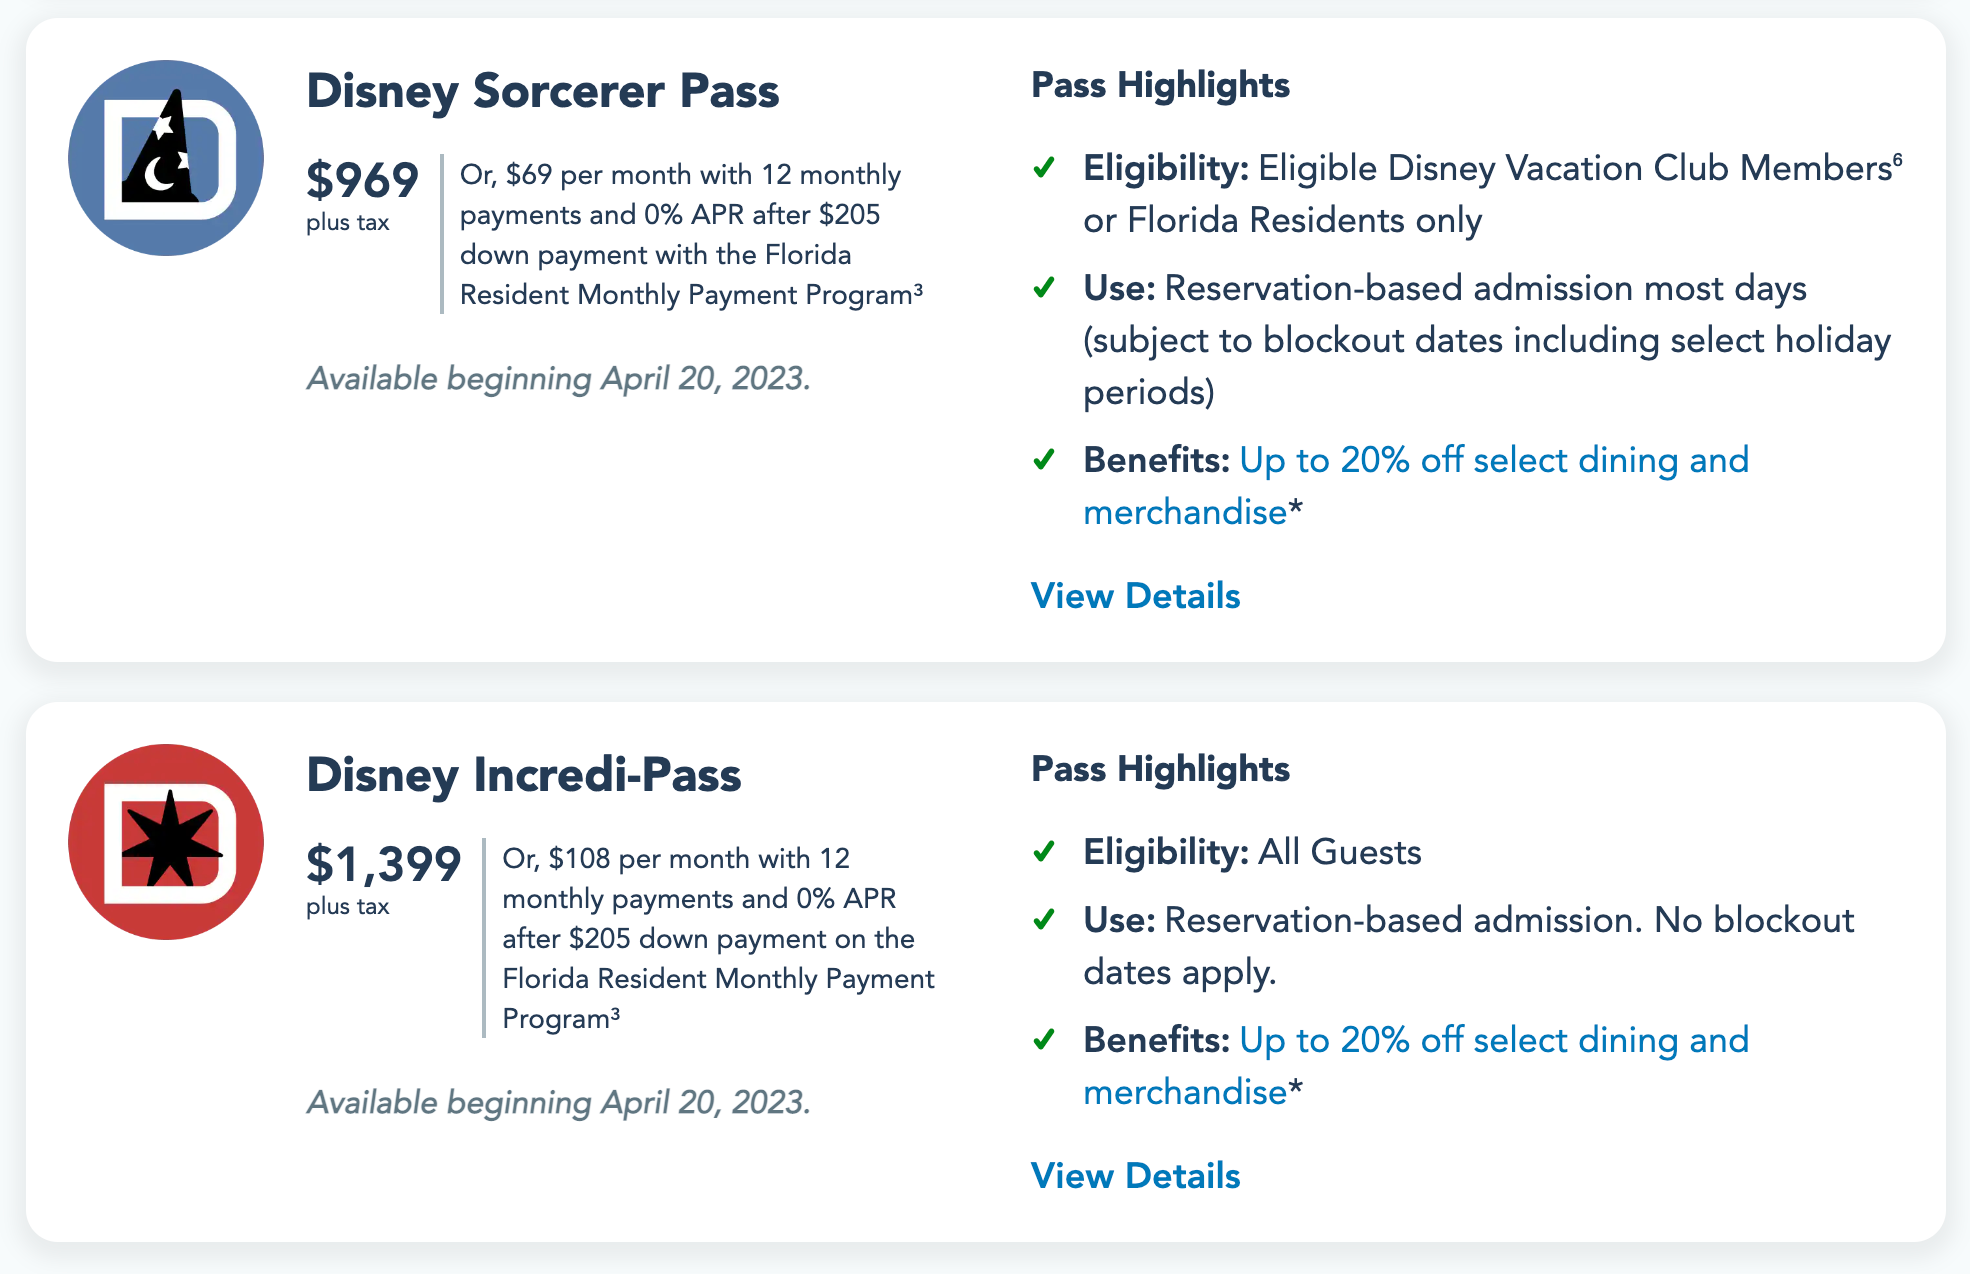Click the checkmark beside Sorcerer Pass Eligibility
The width and height of the screenshot is (1970, 1274).
coord(1044,167)
